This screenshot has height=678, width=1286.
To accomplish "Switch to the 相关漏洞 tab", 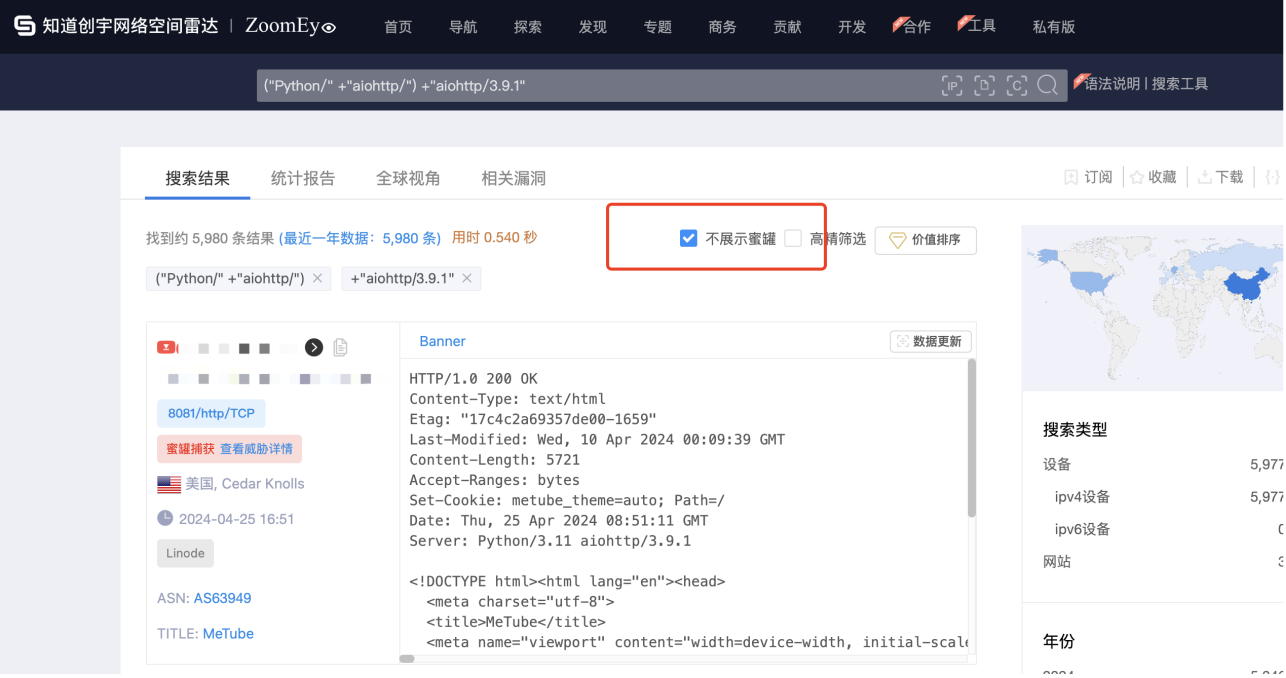I will pos(513,178).
